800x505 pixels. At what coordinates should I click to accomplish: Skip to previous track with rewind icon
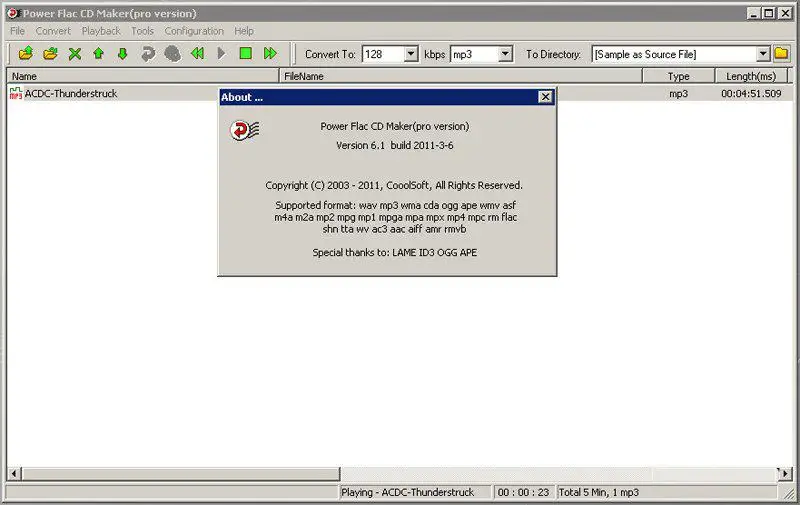[x=197, y=53]
